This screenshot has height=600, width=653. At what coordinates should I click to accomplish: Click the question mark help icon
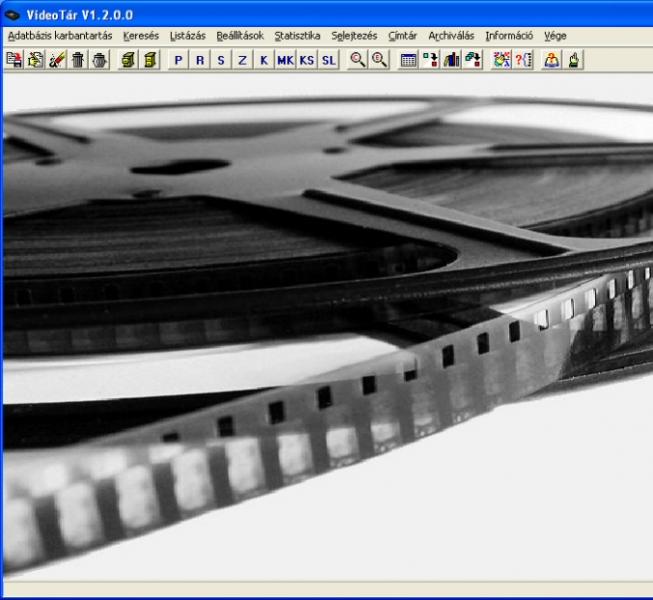click(x=523, y=60)
